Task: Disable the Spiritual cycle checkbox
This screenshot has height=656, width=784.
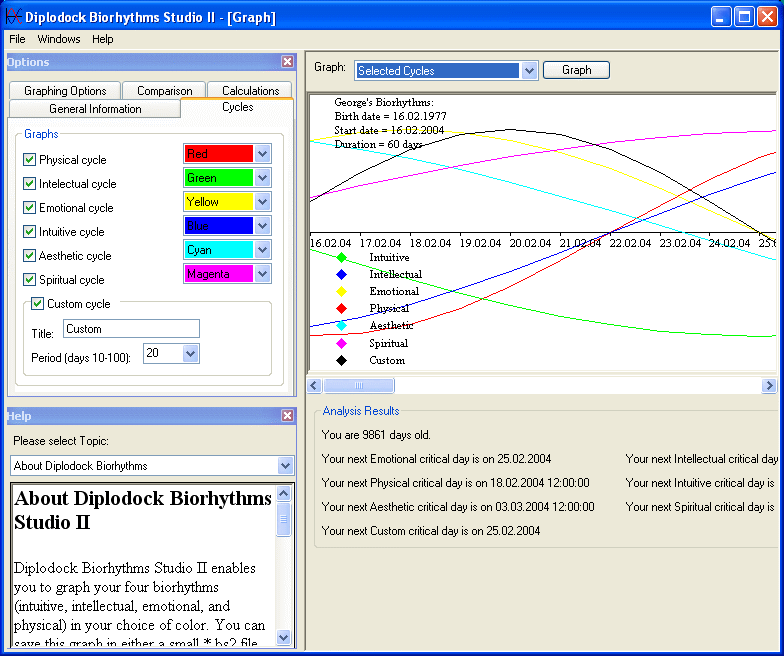Action: 30,280
